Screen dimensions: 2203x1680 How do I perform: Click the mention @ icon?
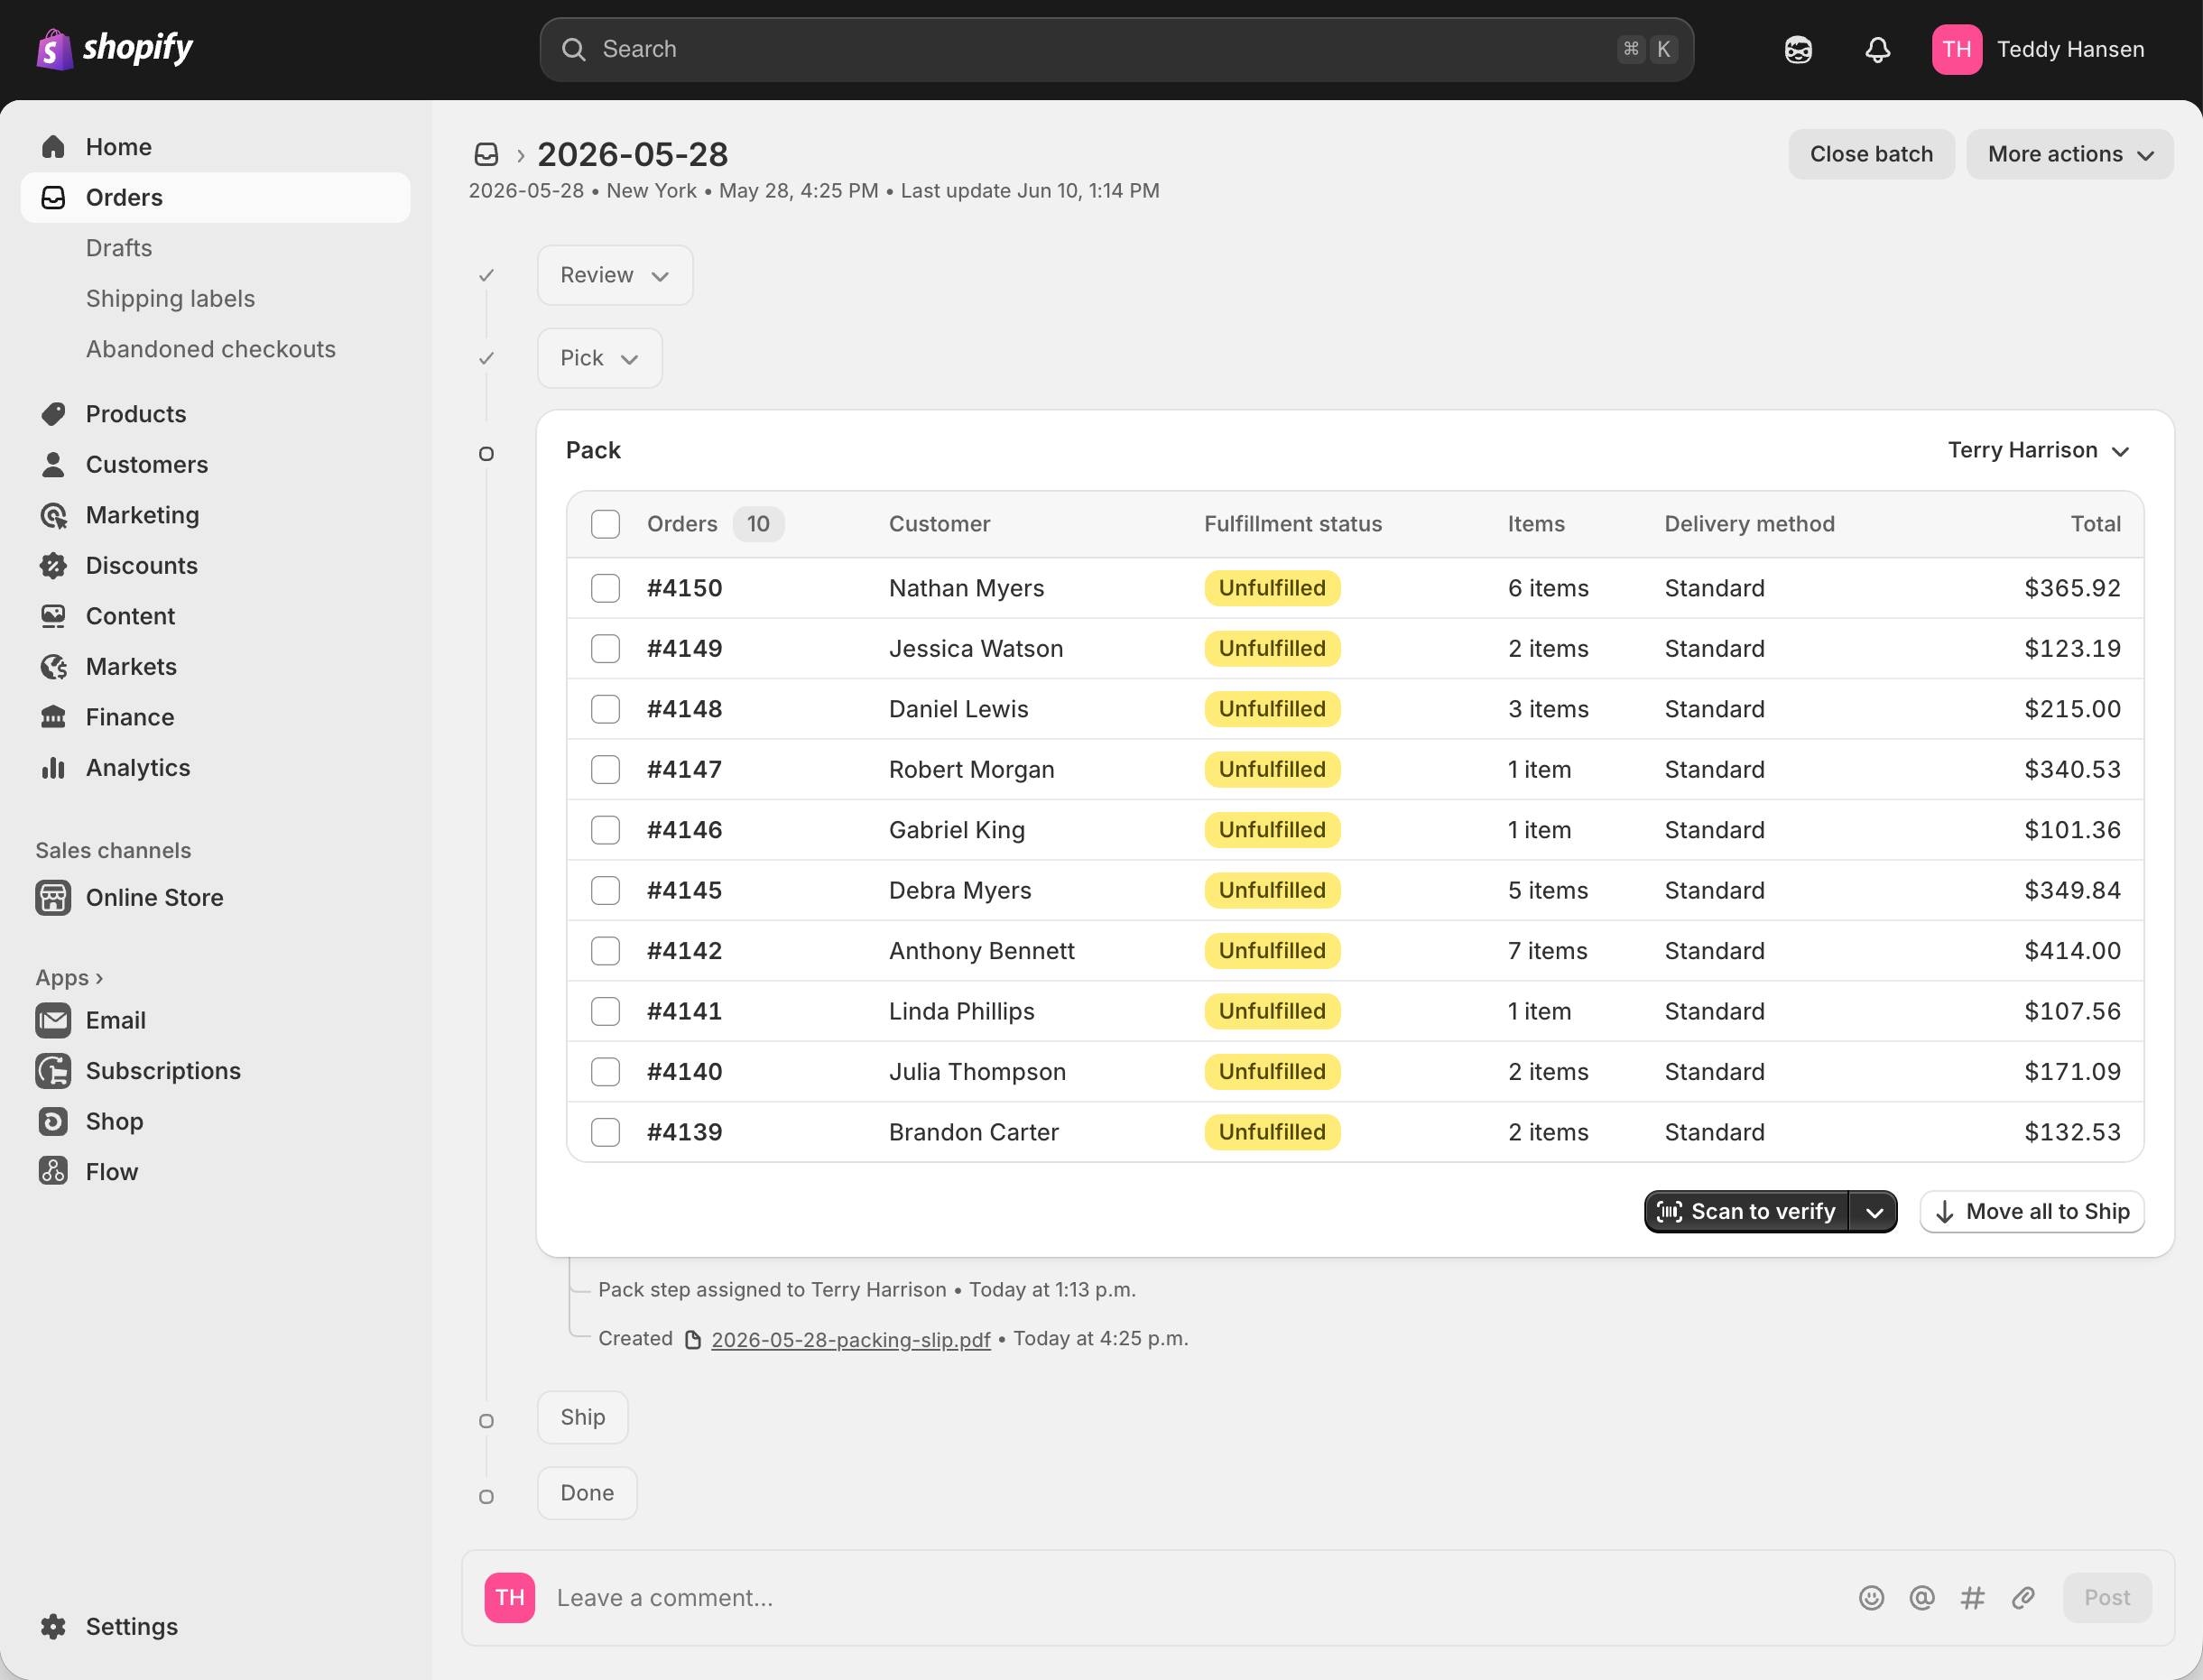[1921, 1597]
